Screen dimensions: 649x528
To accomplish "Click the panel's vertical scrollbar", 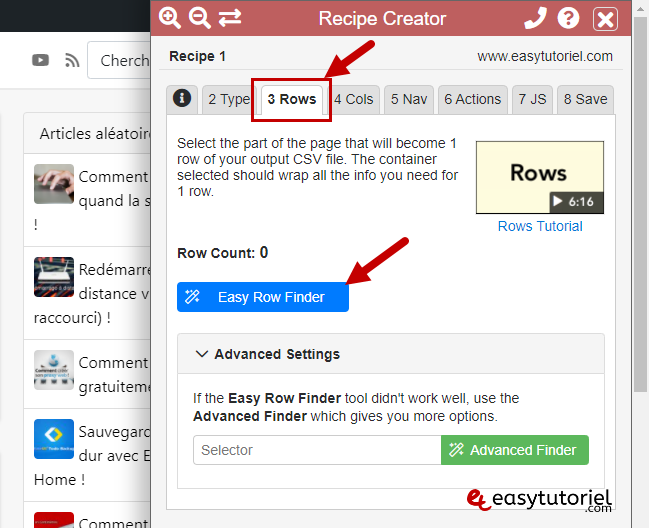I will pyautogui.click(x=640, y=204).
